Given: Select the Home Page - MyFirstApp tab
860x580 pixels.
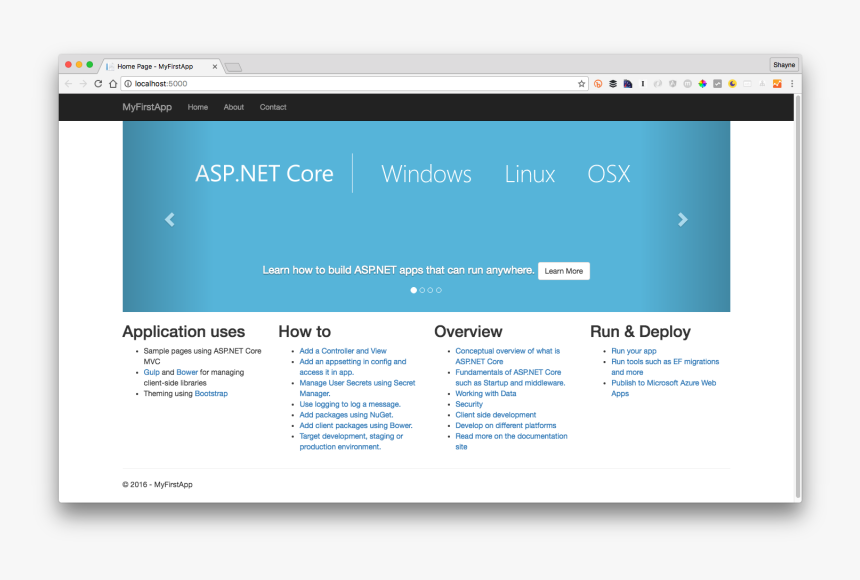Looking at the screenshot, I should (x=161, y=66).
